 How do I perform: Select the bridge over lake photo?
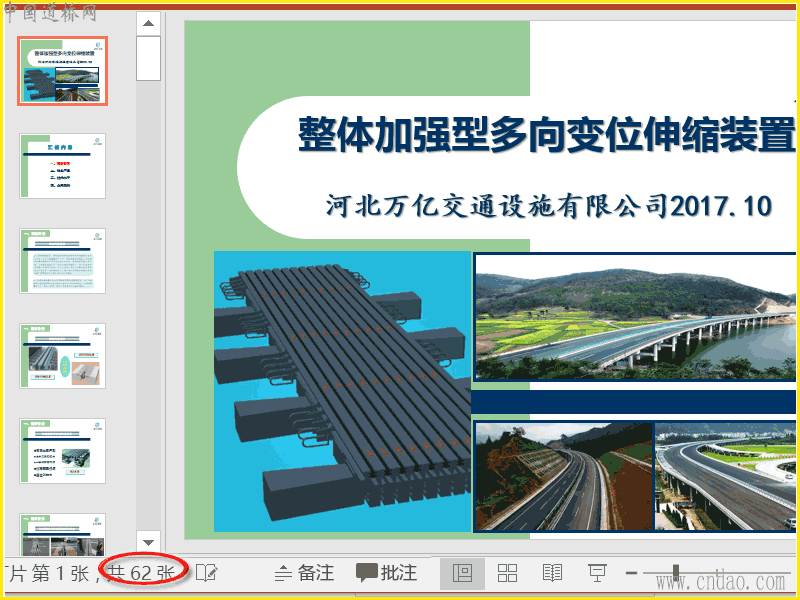(x=635, y=317)
